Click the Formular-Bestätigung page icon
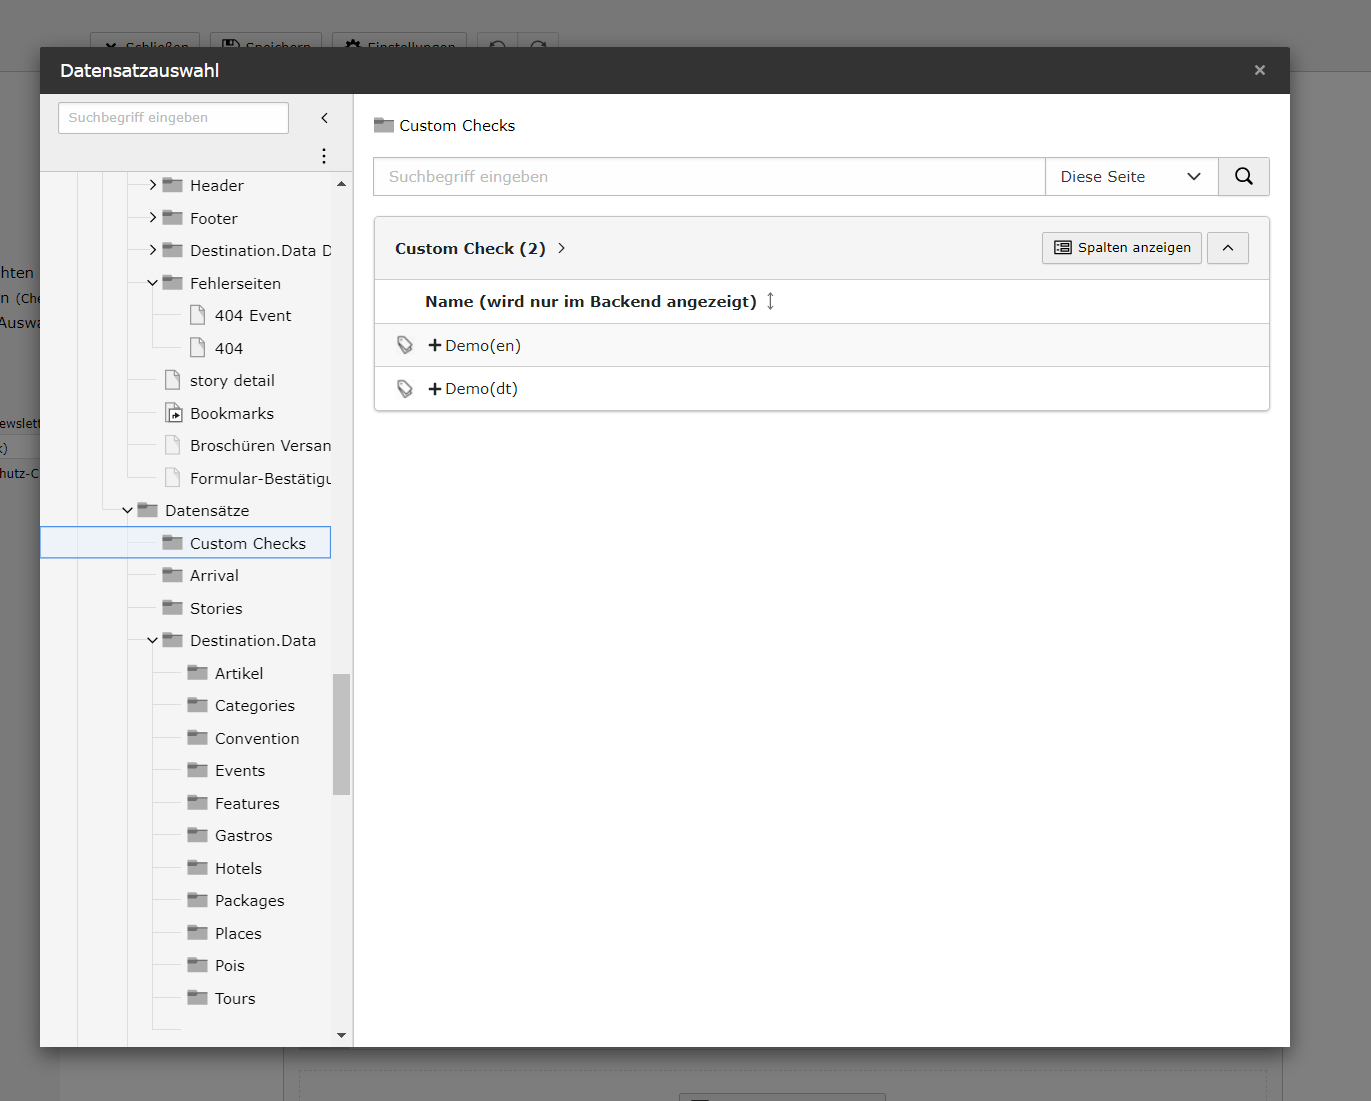The width and height of the screenshot is (1371, 1101). [173, 478]
